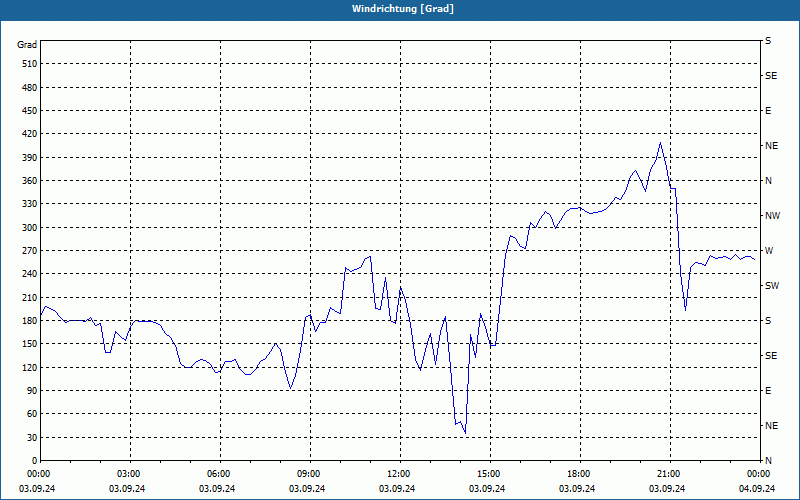Click the 'Grad' unit label on the y-axis

27,45
